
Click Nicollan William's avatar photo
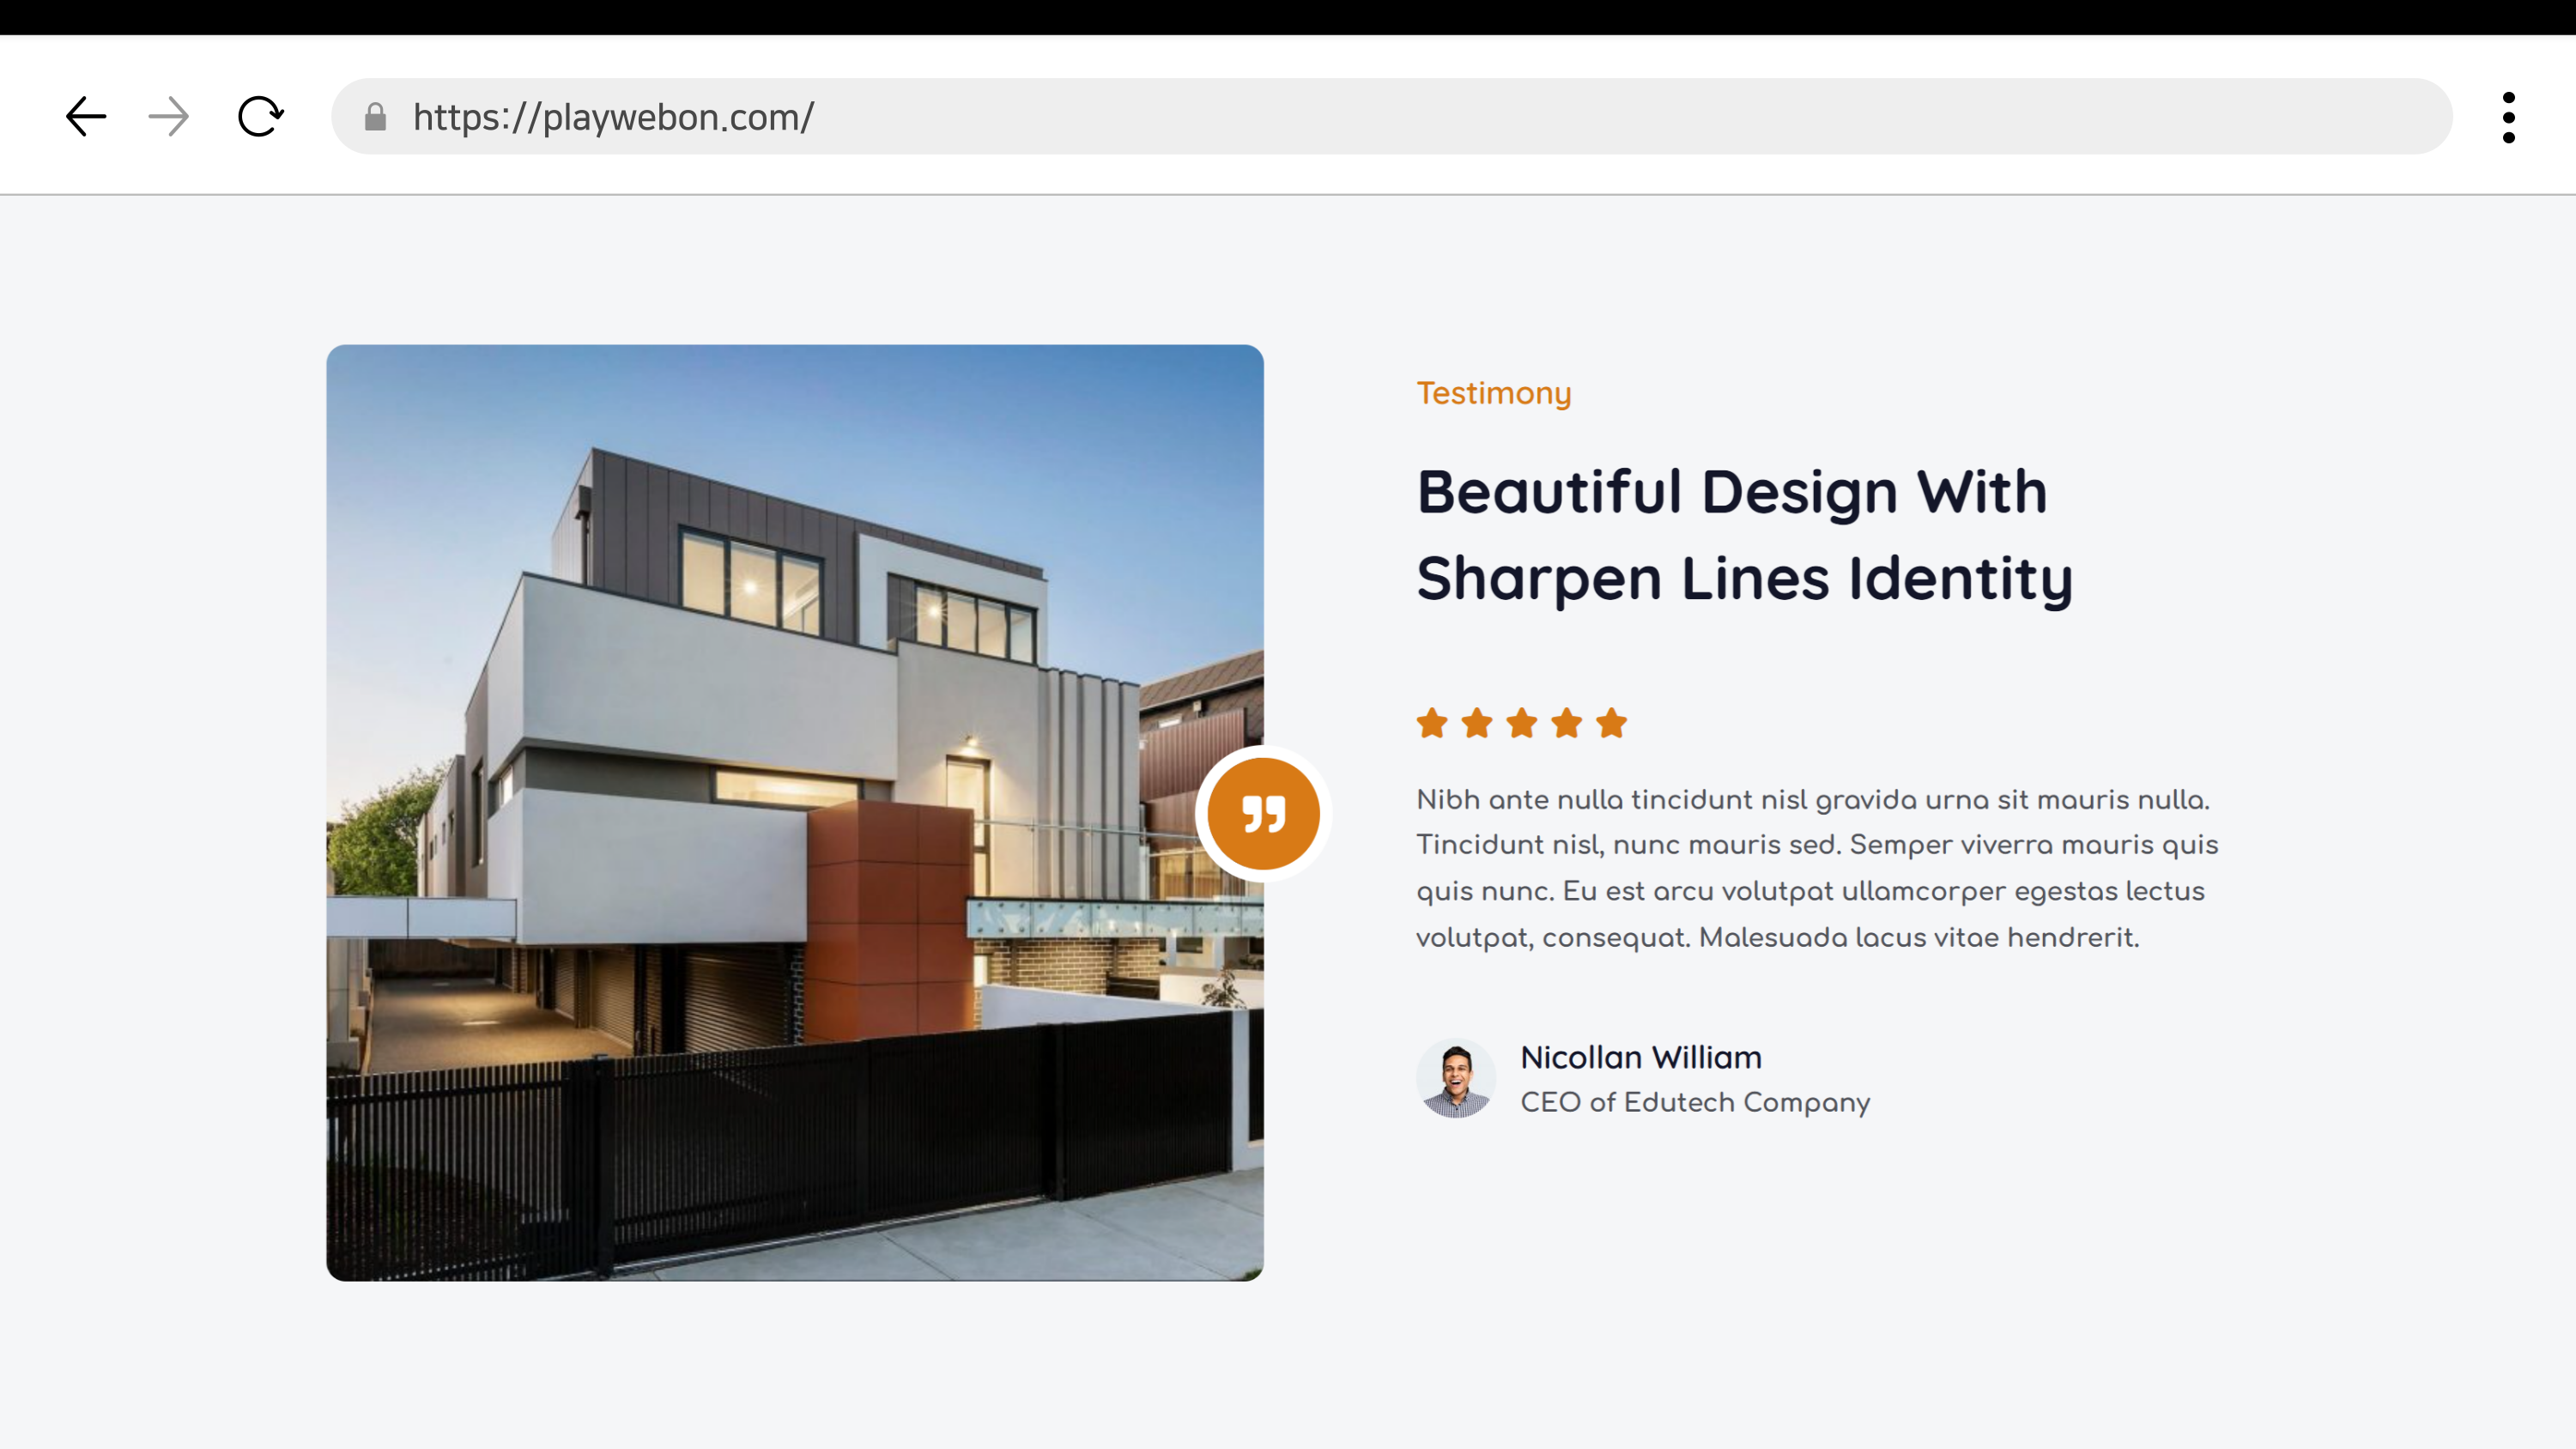(1456, 1078)
